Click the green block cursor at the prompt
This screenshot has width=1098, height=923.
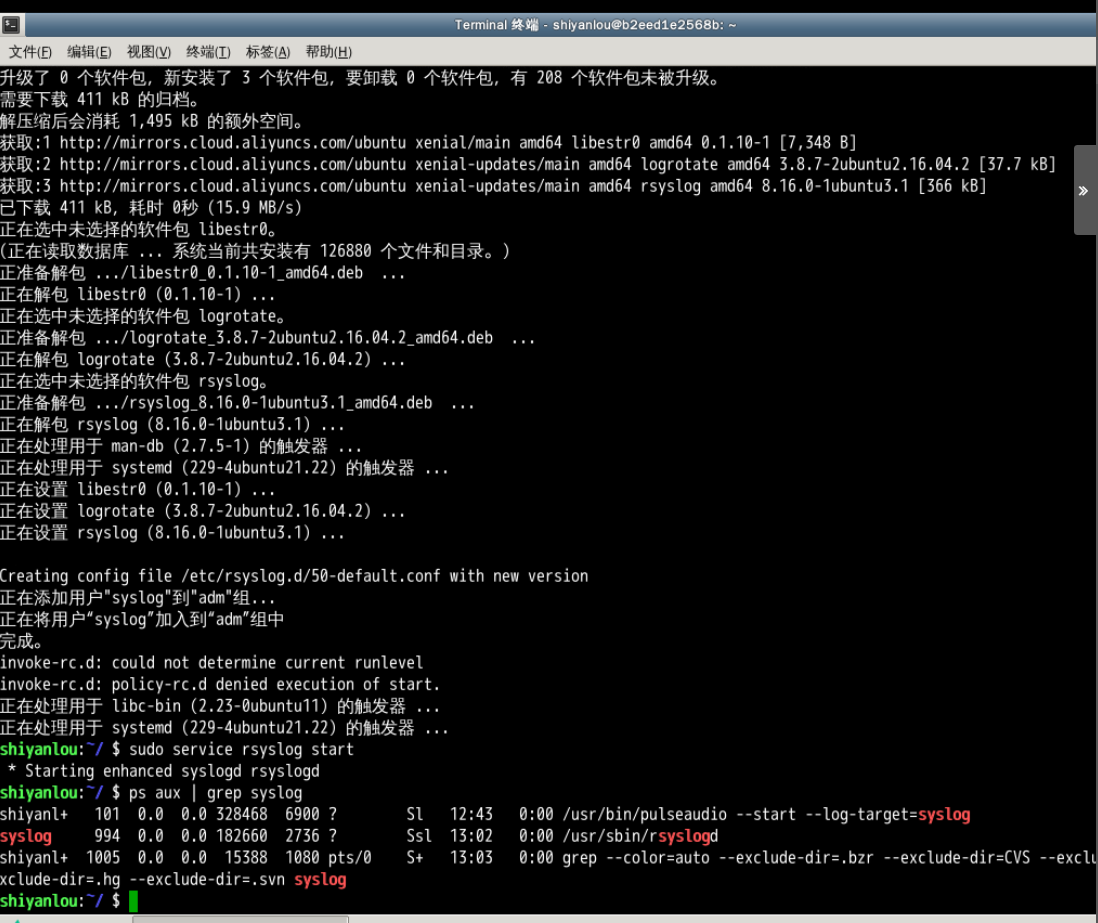[135, 900]
